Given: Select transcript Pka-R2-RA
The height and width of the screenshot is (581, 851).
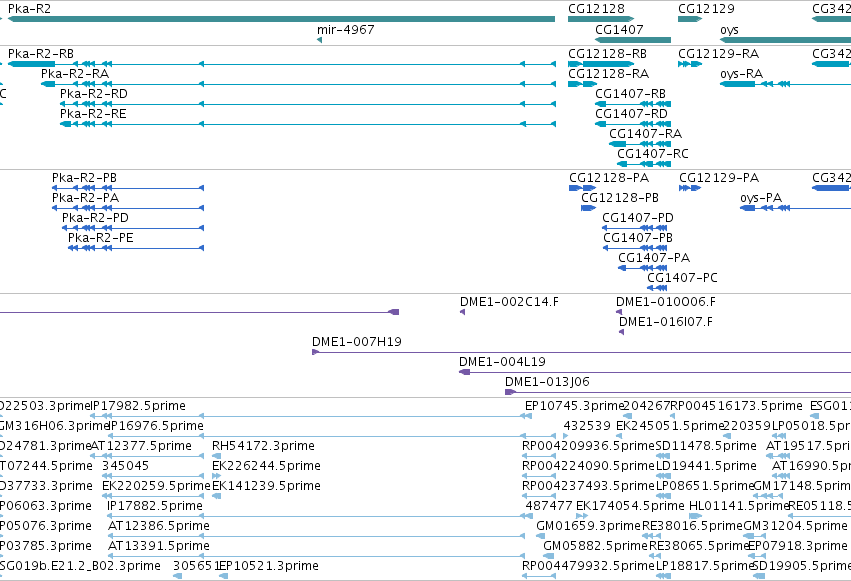Looking at the screenshot, I should tap(75, 74).
